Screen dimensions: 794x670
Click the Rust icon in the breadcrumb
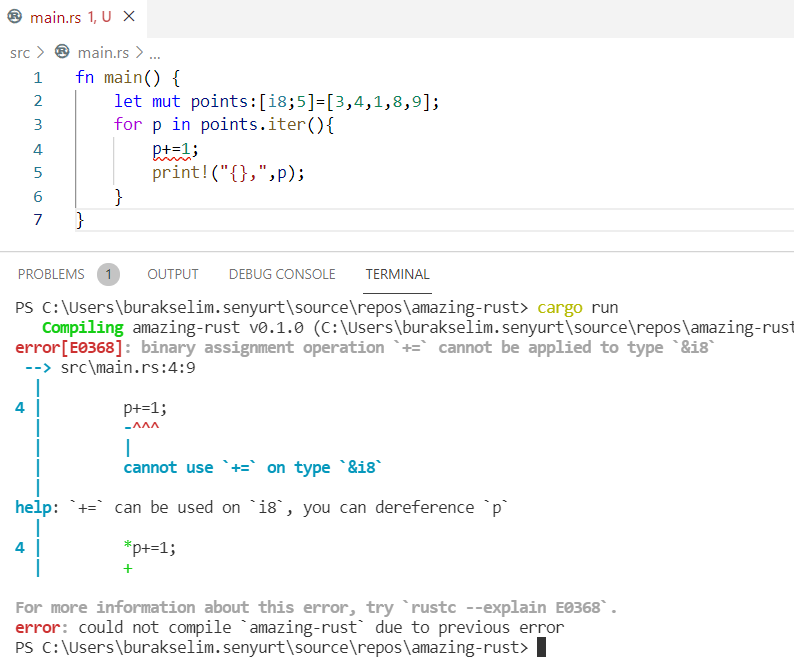tap(63, 52)
